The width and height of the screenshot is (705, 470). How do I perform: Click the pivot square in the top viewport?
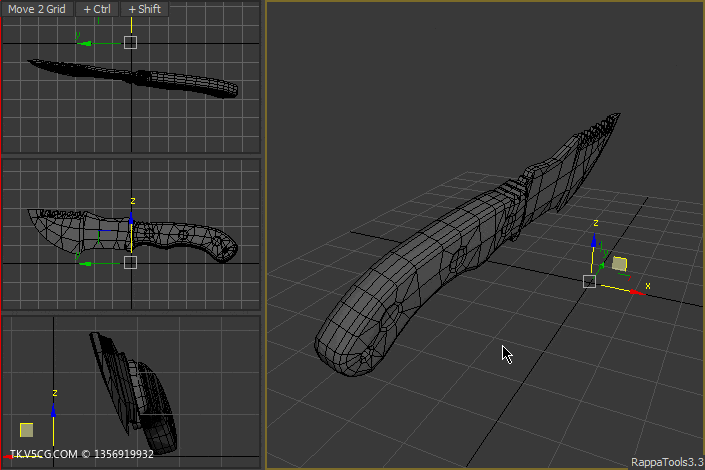[x=130, y=43]
